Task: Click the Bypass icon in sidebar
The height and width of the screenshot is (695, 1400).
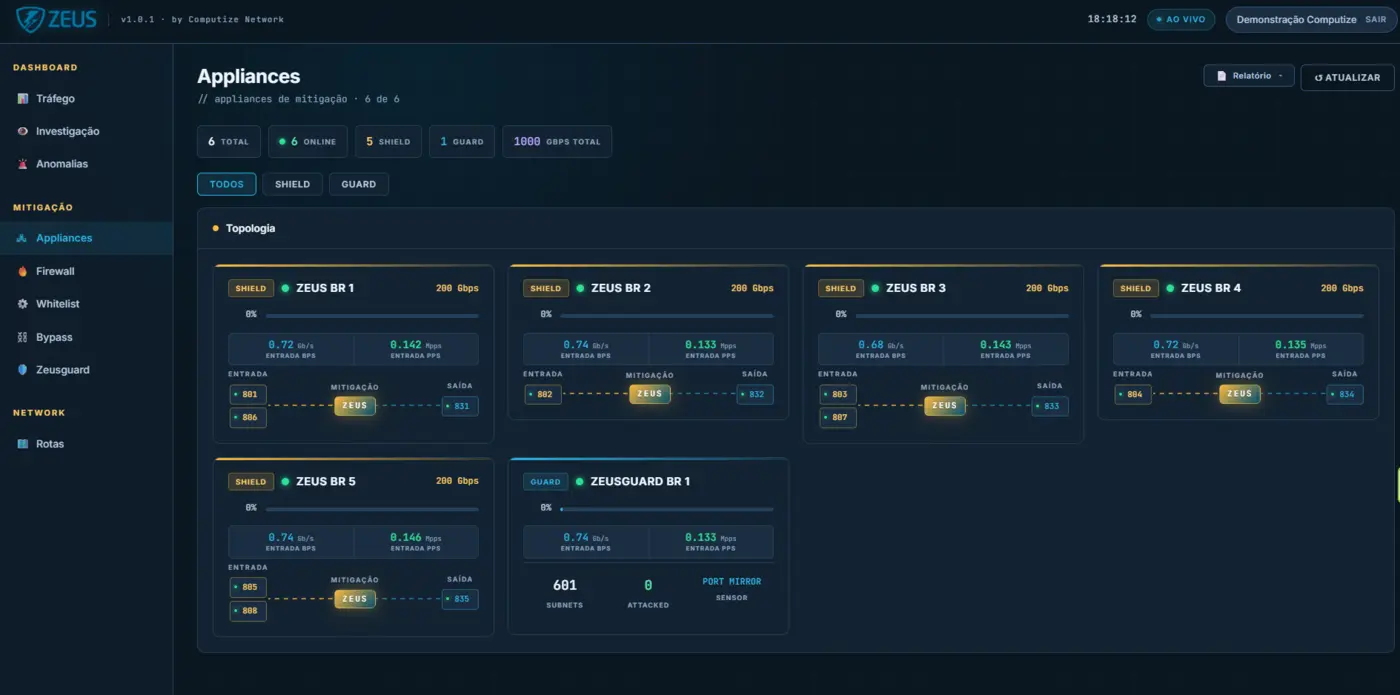Action: [23, 337]
